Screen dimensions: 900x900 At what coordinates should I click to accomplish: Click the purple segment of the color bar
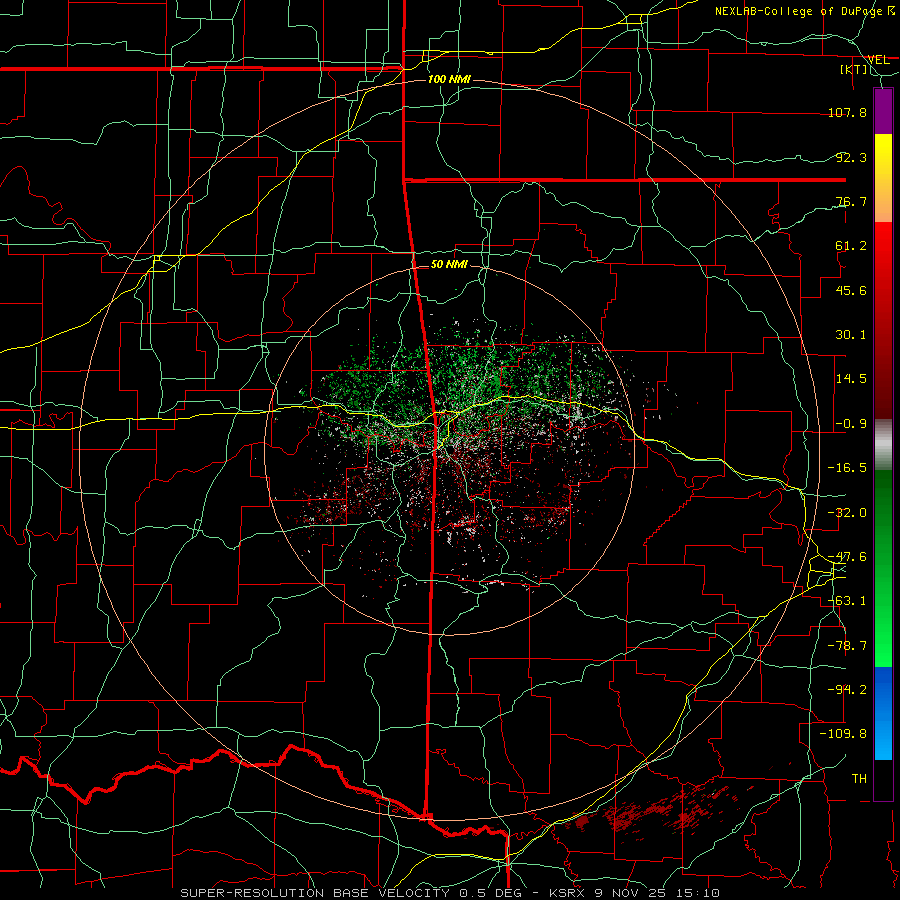(x=883, y=112)
